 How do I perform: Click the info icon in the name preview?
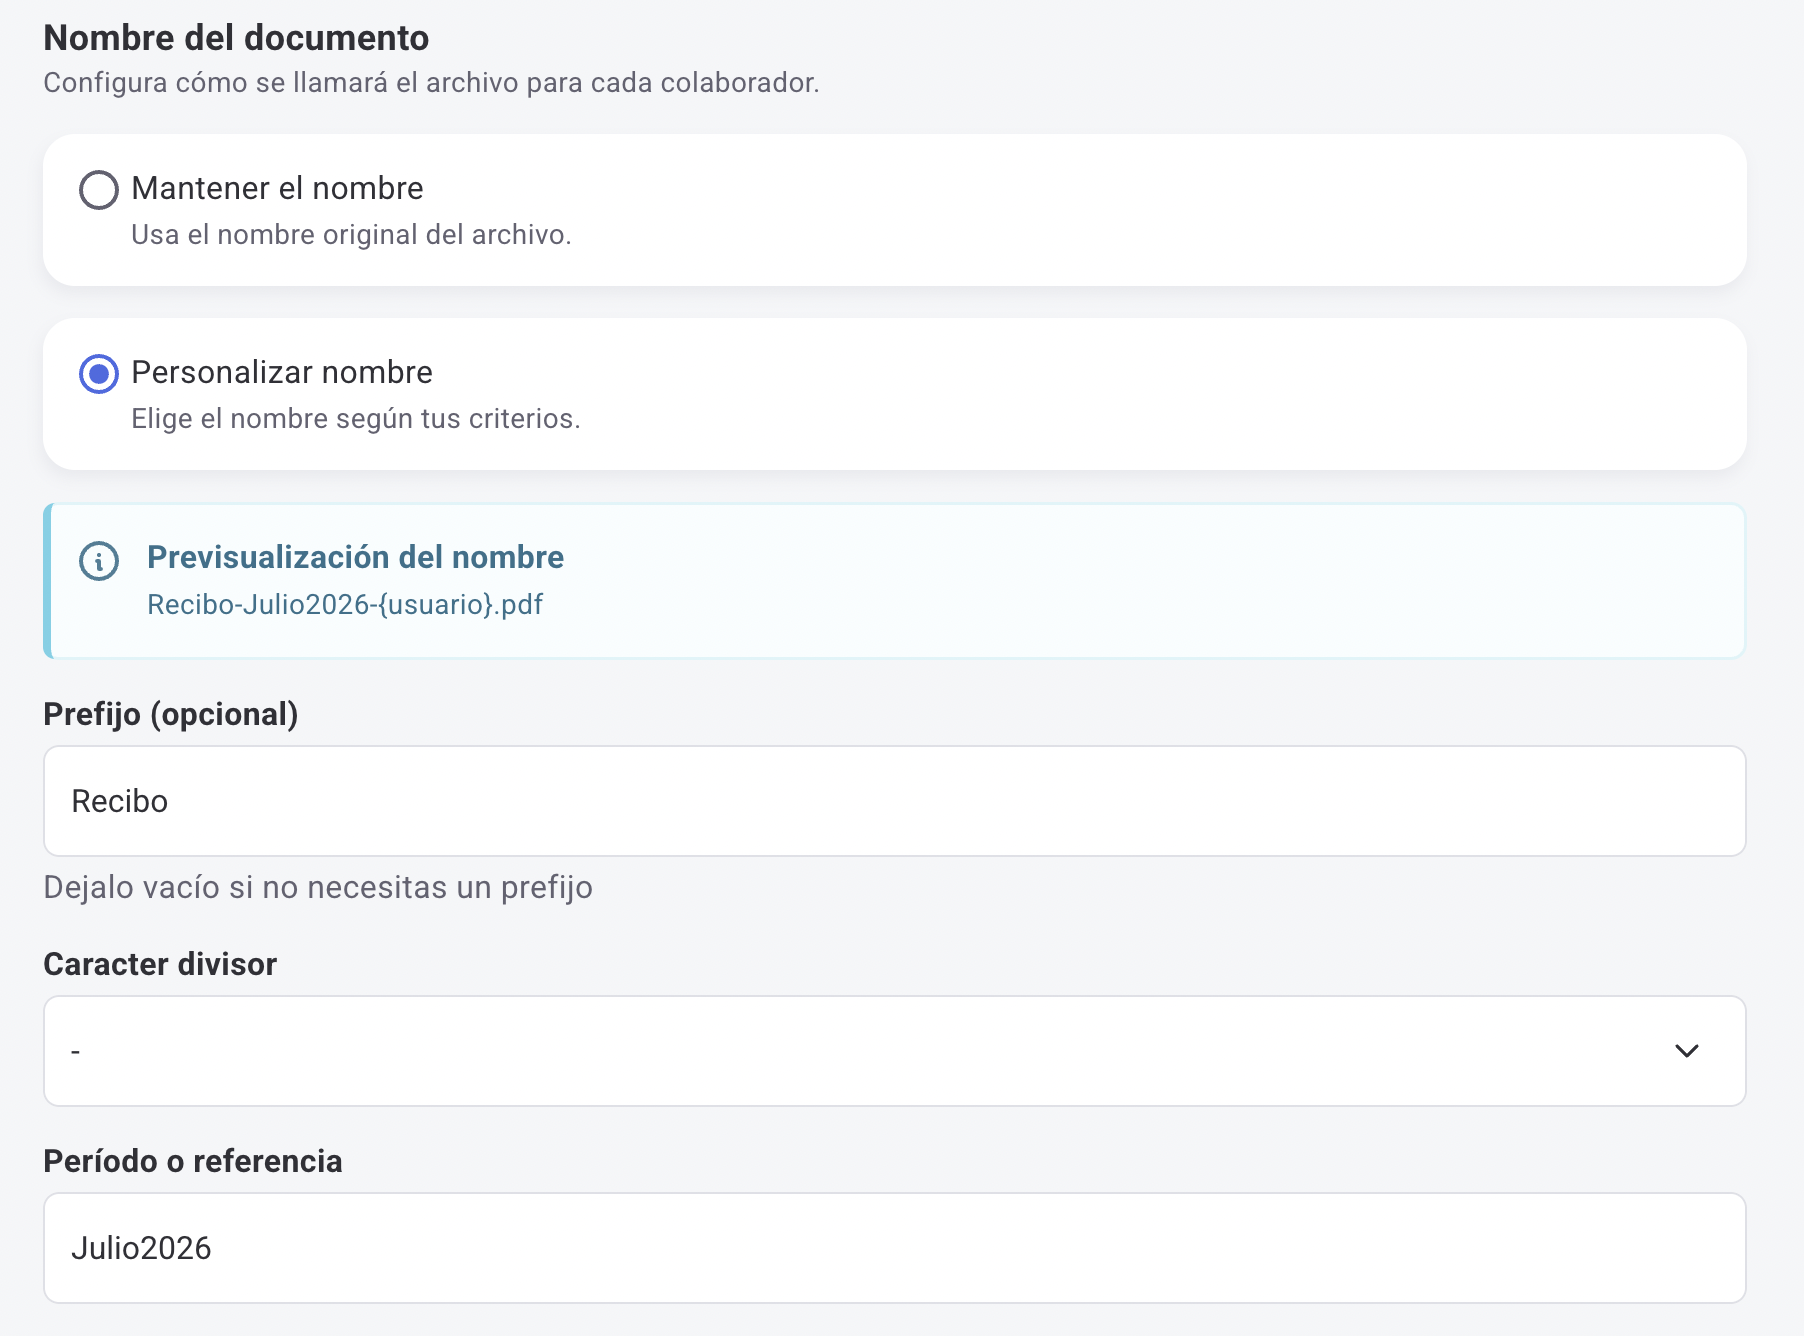tap(99, 561)
